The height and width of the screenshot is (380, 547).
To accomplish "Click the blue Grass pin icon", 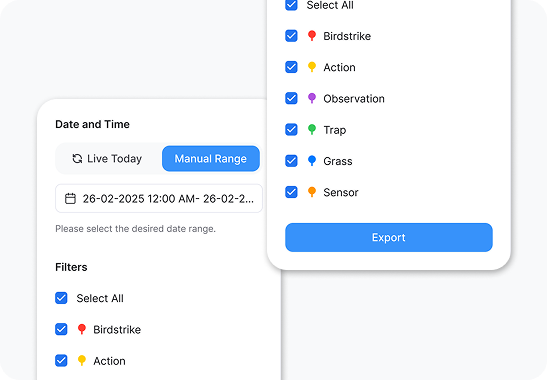I will click(312, 161).
